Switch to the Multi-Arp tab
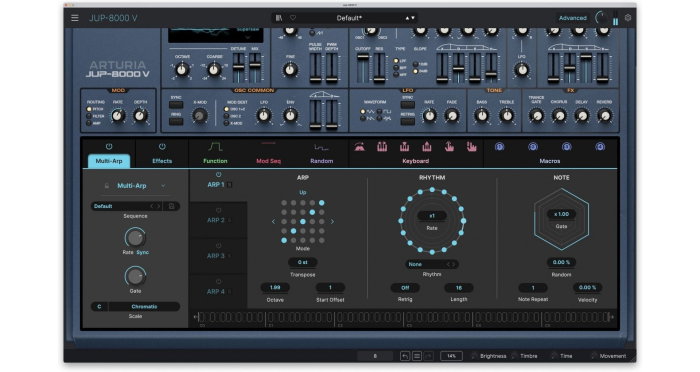This screenshot has height=372, width=700. [x=109, y=161]
